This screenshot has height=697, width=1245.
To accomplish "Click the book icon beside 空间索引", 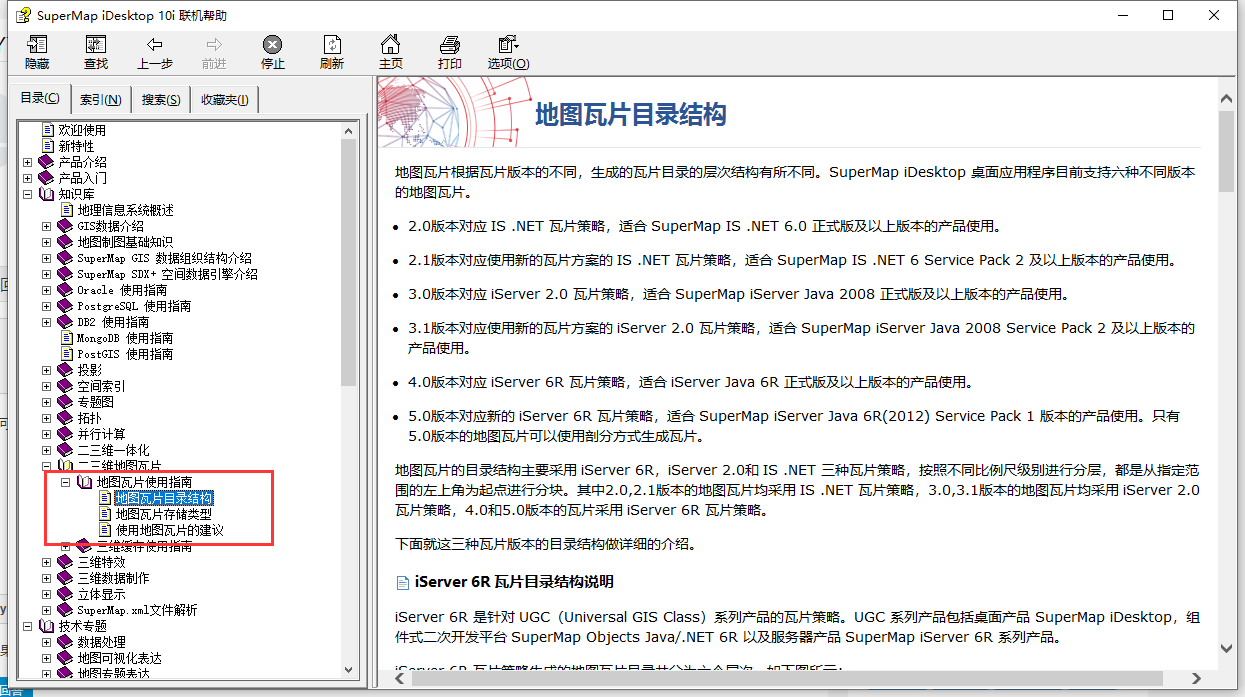I will [66, 386].
